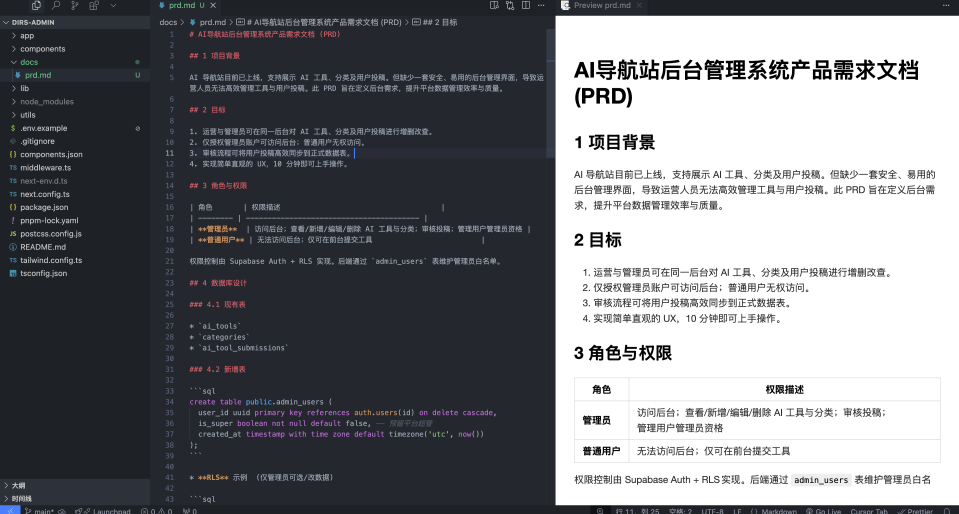This screenshot has width=959, height=514.
Task: Expand the components folder
Action: click(43, 48)
